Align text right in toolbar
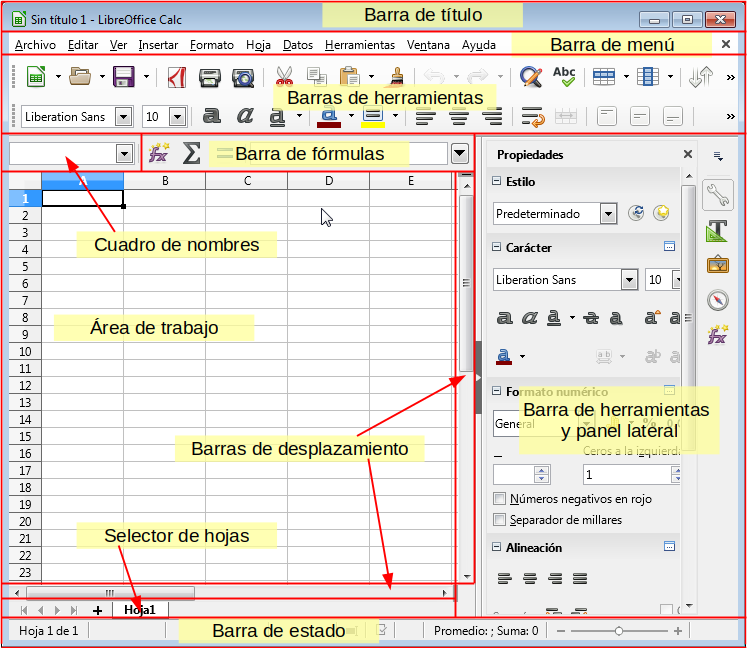Screen dimensions: 747x648 click(492, 116)
